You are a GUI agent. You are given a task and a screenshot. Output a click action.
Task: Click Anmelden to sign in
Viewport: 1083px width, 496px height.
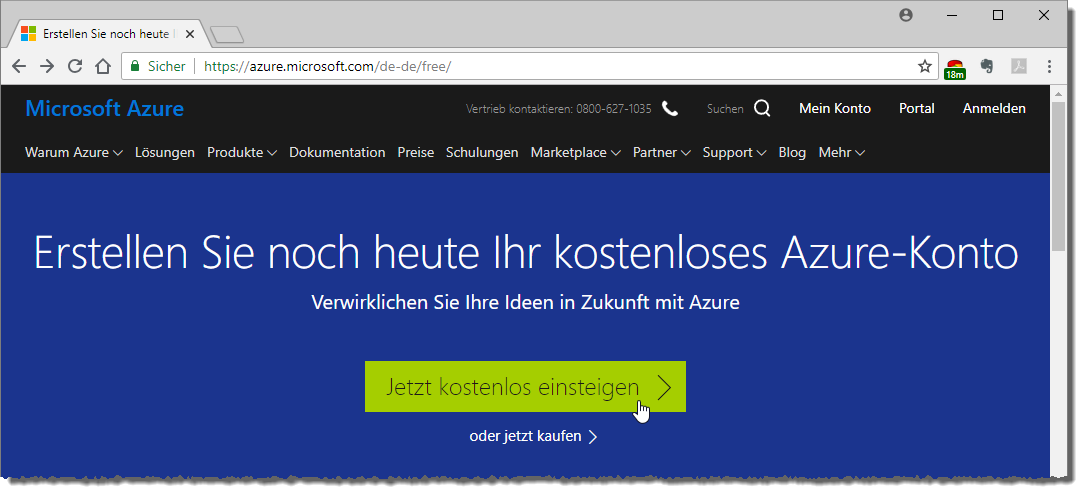tap(995, 108)
